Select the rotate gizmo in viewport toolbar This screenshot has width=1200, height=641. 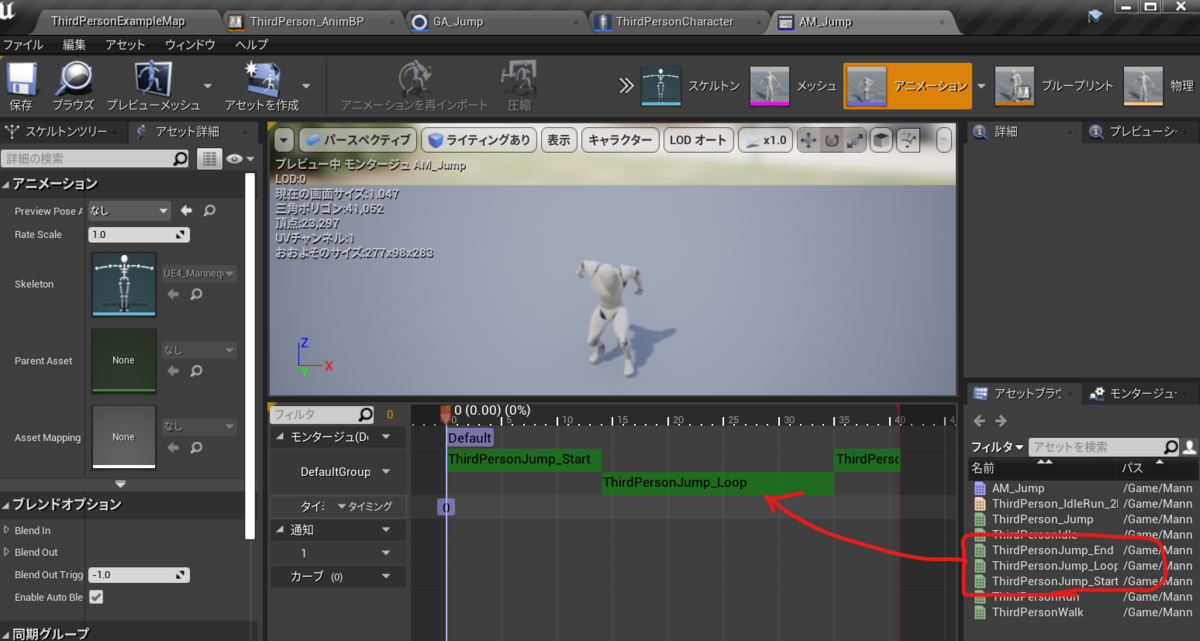(x=832, y=141)
